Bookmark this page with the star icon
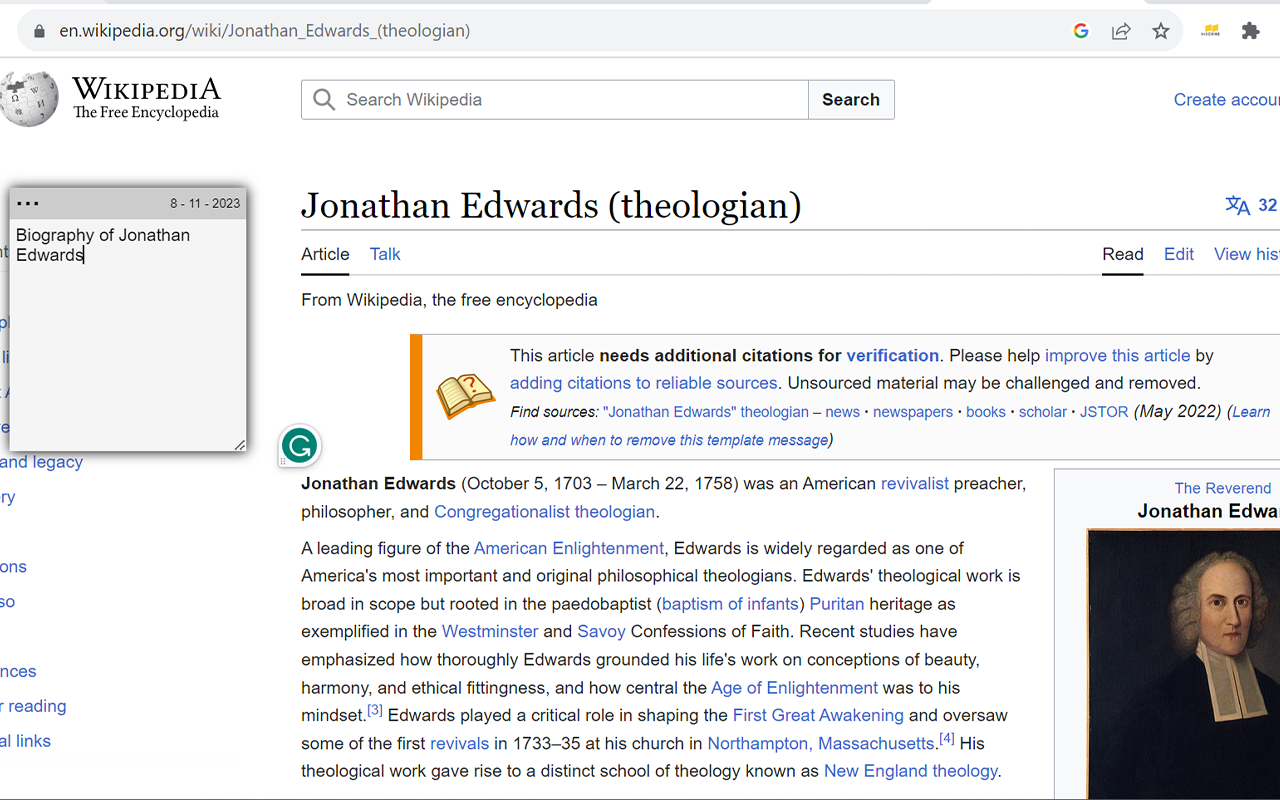The width and height of the screenshot is (1280, 800). coord(1161,31)
